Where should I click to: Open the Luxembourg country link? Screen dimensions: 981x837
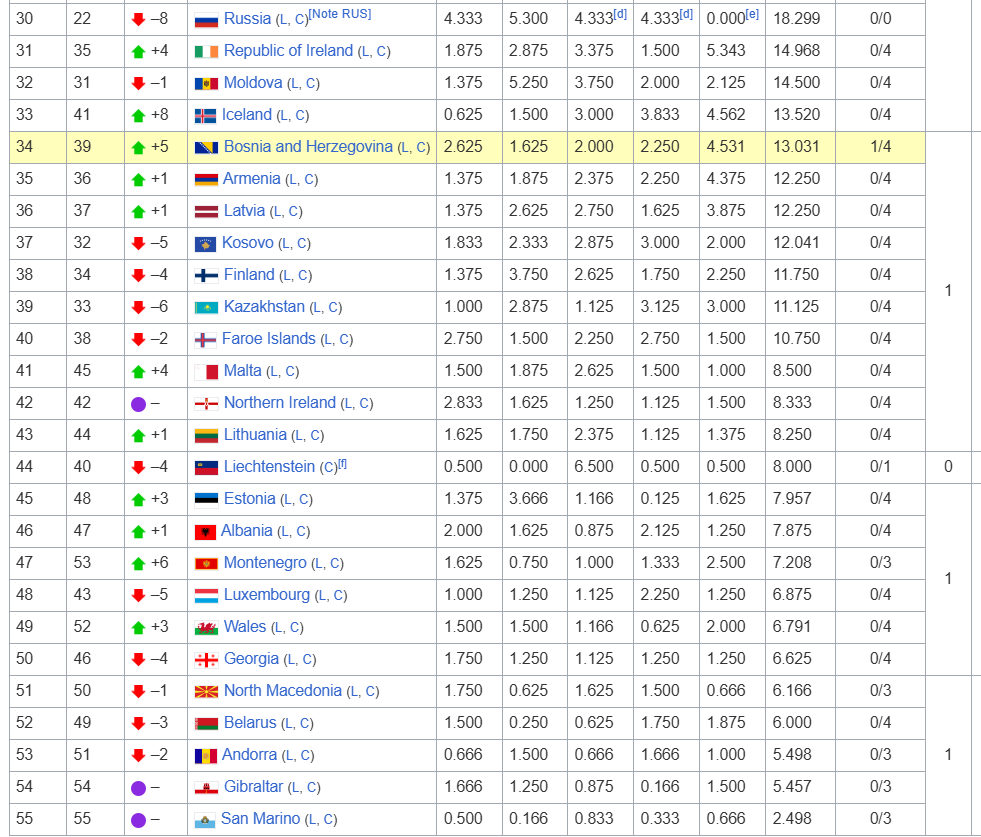[x=267, y=594]
